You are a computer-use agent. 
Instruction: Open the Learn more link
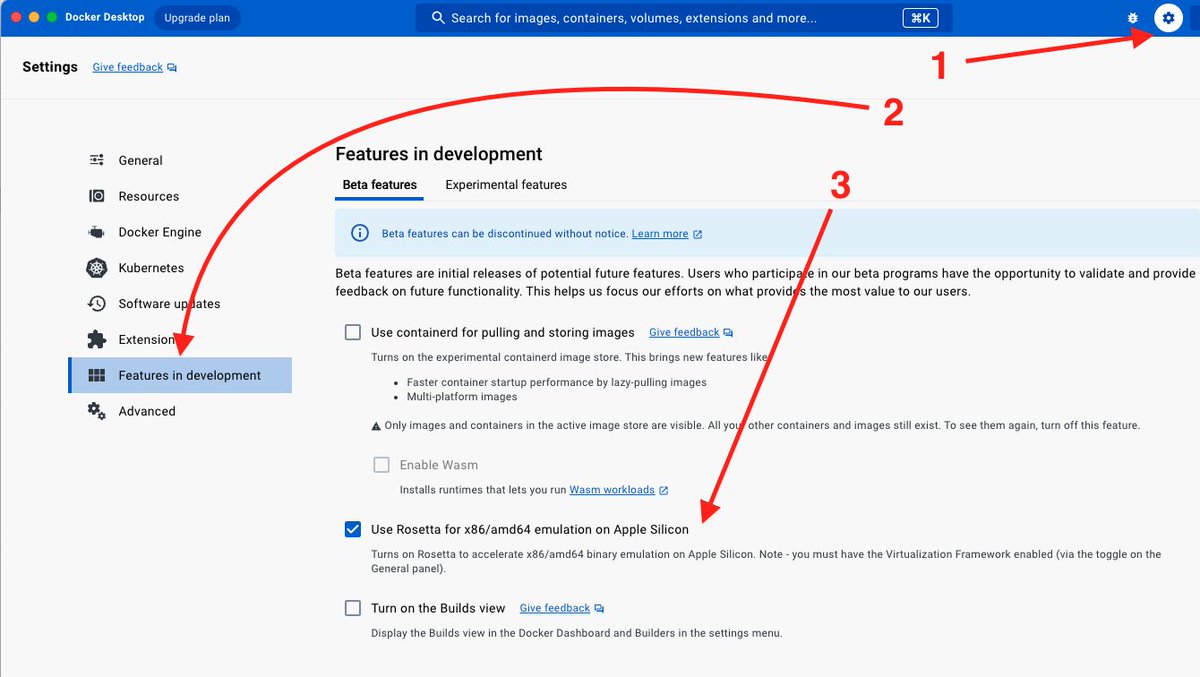click(660, 234)
